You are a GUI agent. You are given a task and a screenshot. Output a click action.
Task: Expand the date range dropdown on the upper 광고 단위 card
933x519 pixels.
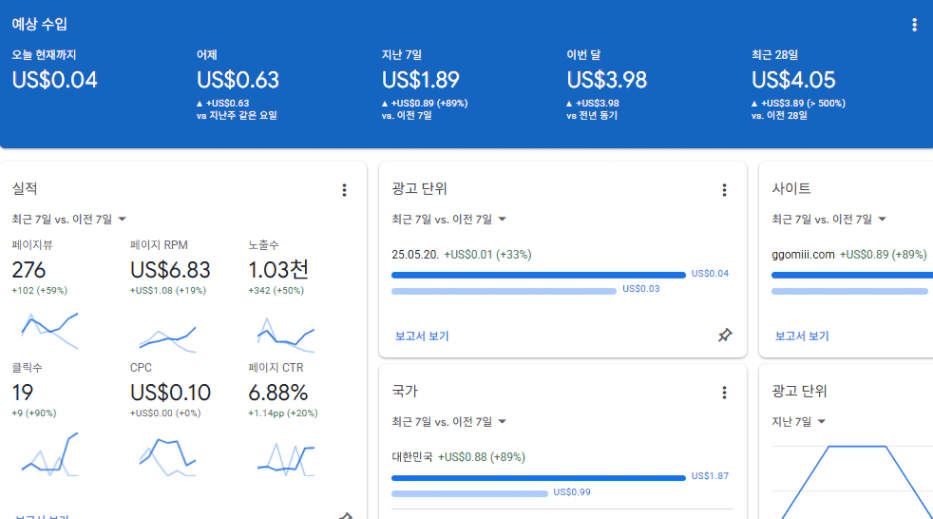(449, 219)
